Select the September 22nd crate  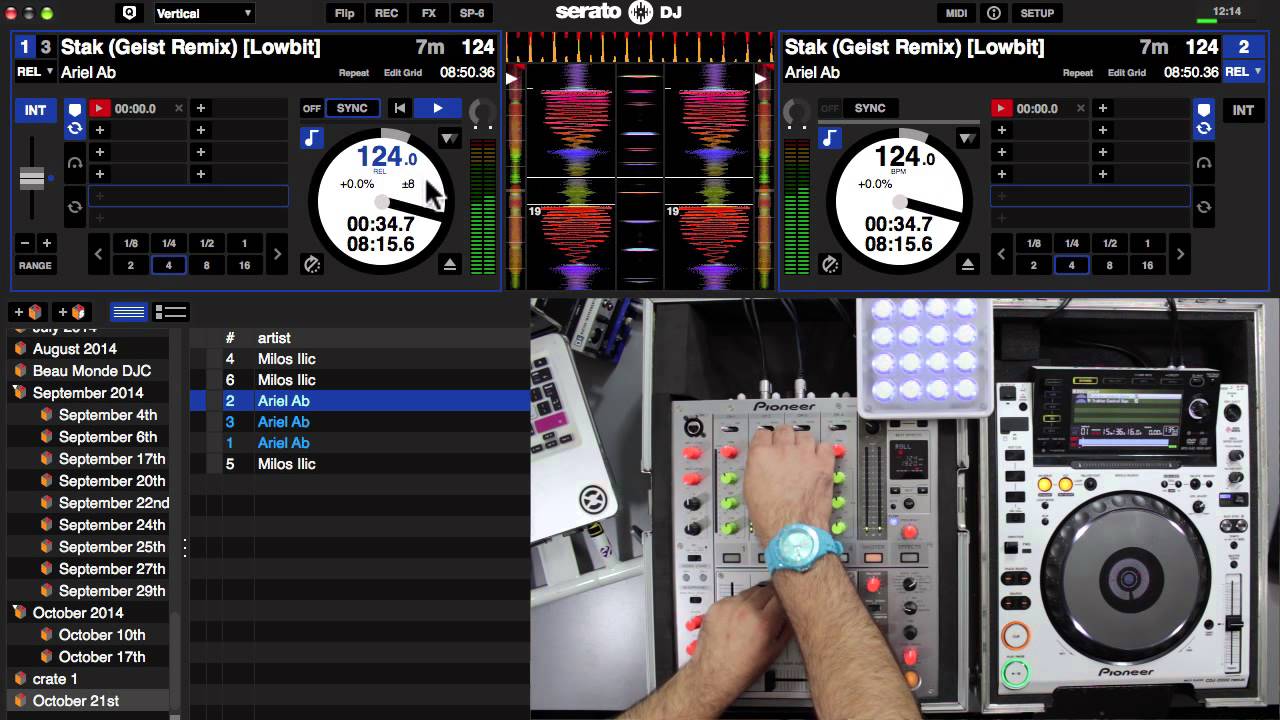coord(113,502)
